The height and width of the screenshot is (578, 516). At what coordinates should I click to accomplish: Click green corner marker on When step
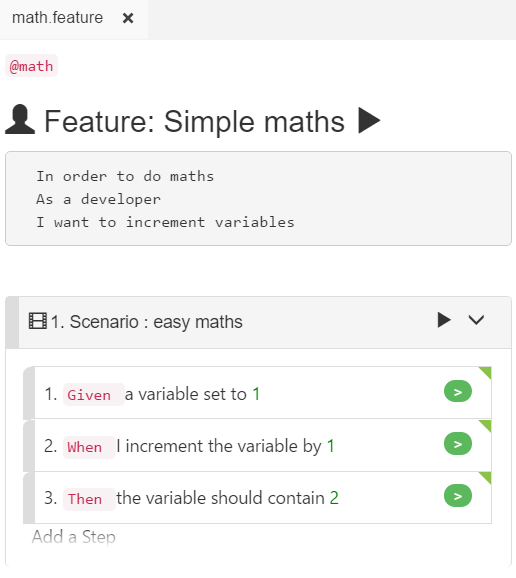coord(487,424)
